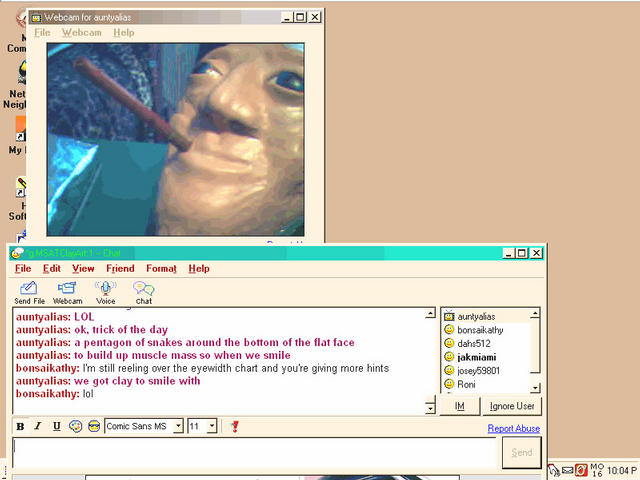Click the red exclamation icon in format bar
The image size is (640, 480).
(x=235, y=427)
